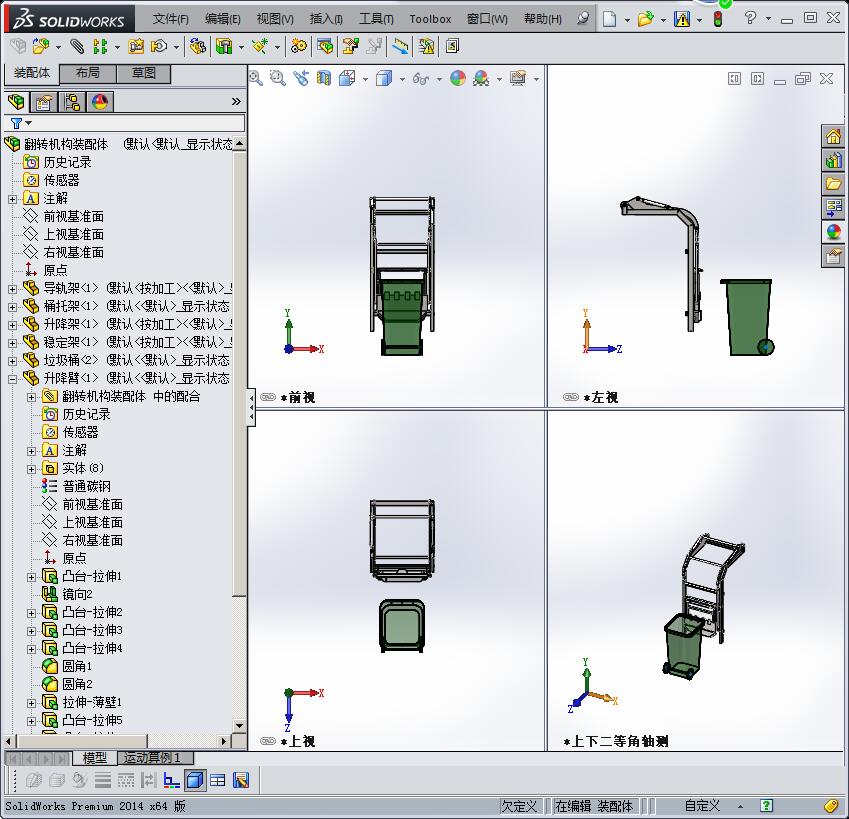849x819 pixels.
Task: Expand the manager tabs chevron
Action: pos(236,102)
